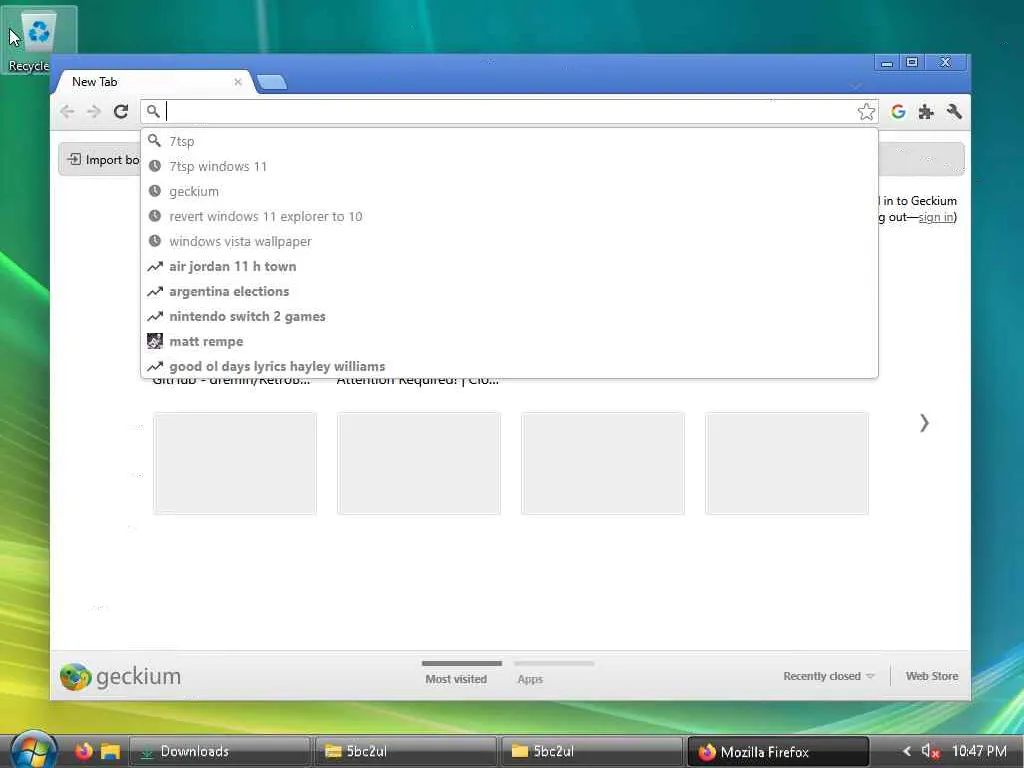Image resolution: width=1024 pixels, height=768 pixels.
Task: Bookmark this page with the star icon
Action: click(x=866, y=112)
